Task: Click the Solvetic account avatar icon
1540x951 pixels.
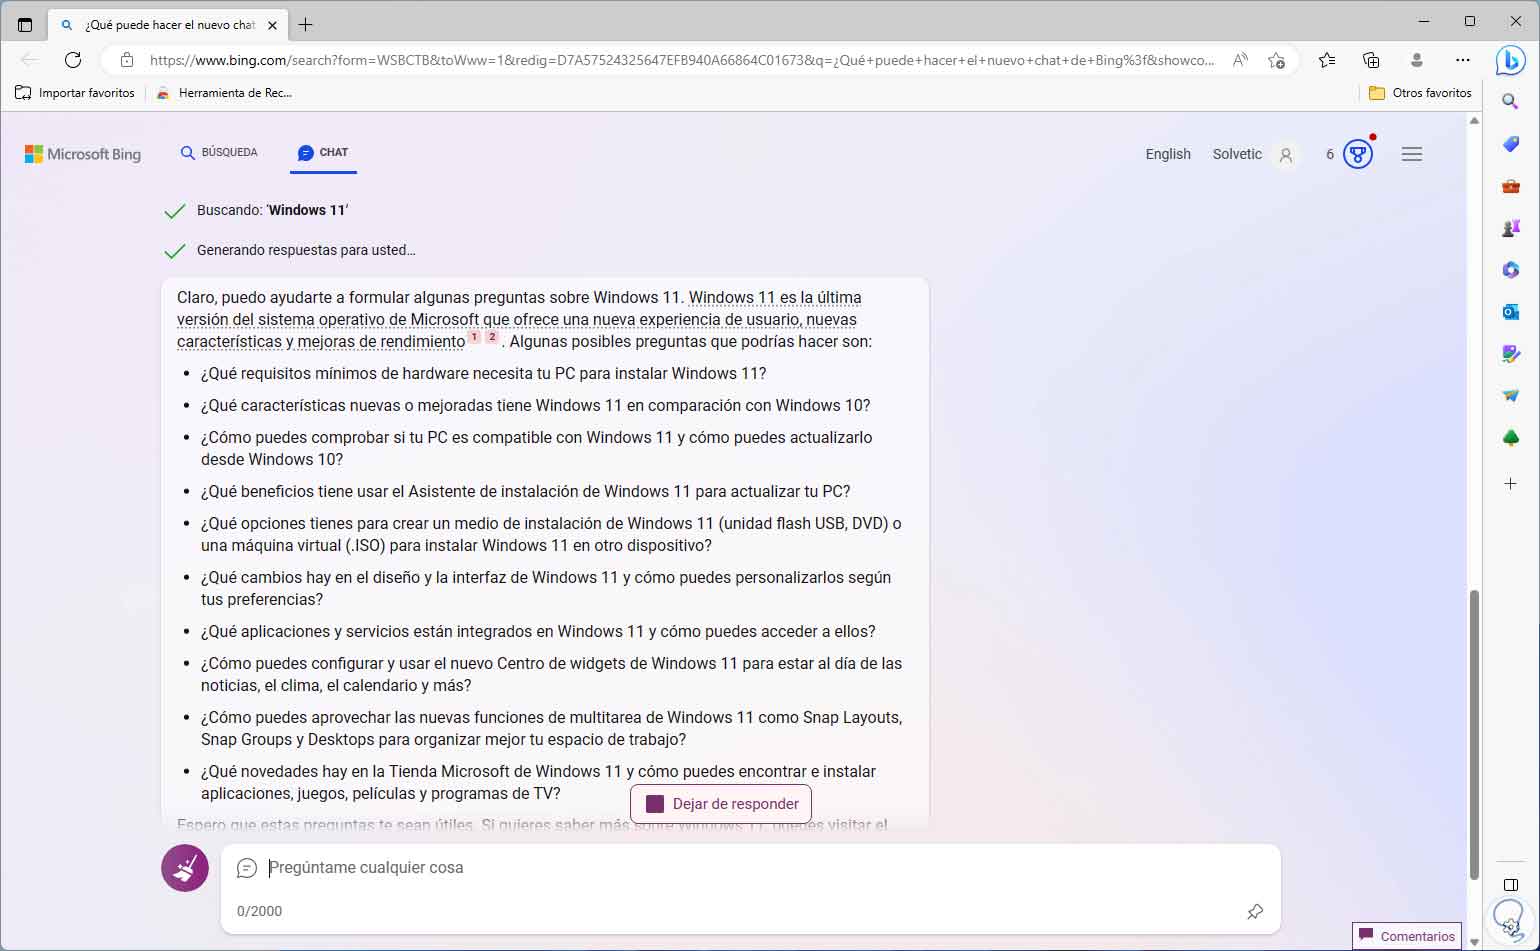Action: (x=1286, y=155)
